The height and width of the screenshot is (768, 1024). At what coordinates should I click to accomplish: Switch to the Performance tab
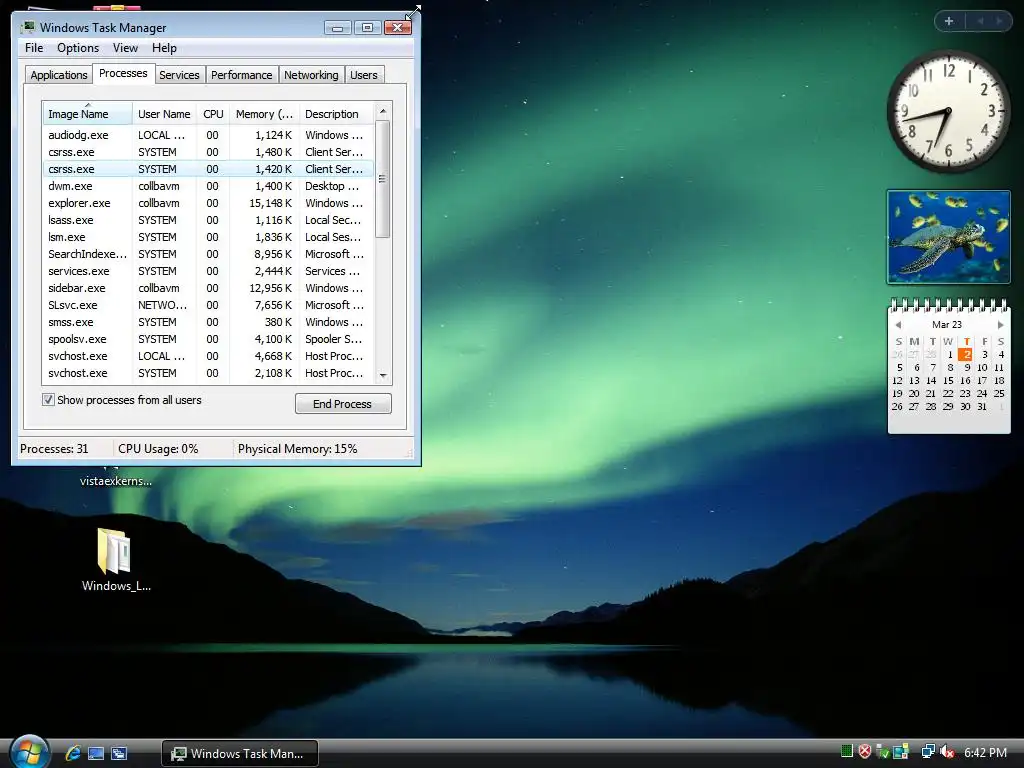click(x=242, y=75)
